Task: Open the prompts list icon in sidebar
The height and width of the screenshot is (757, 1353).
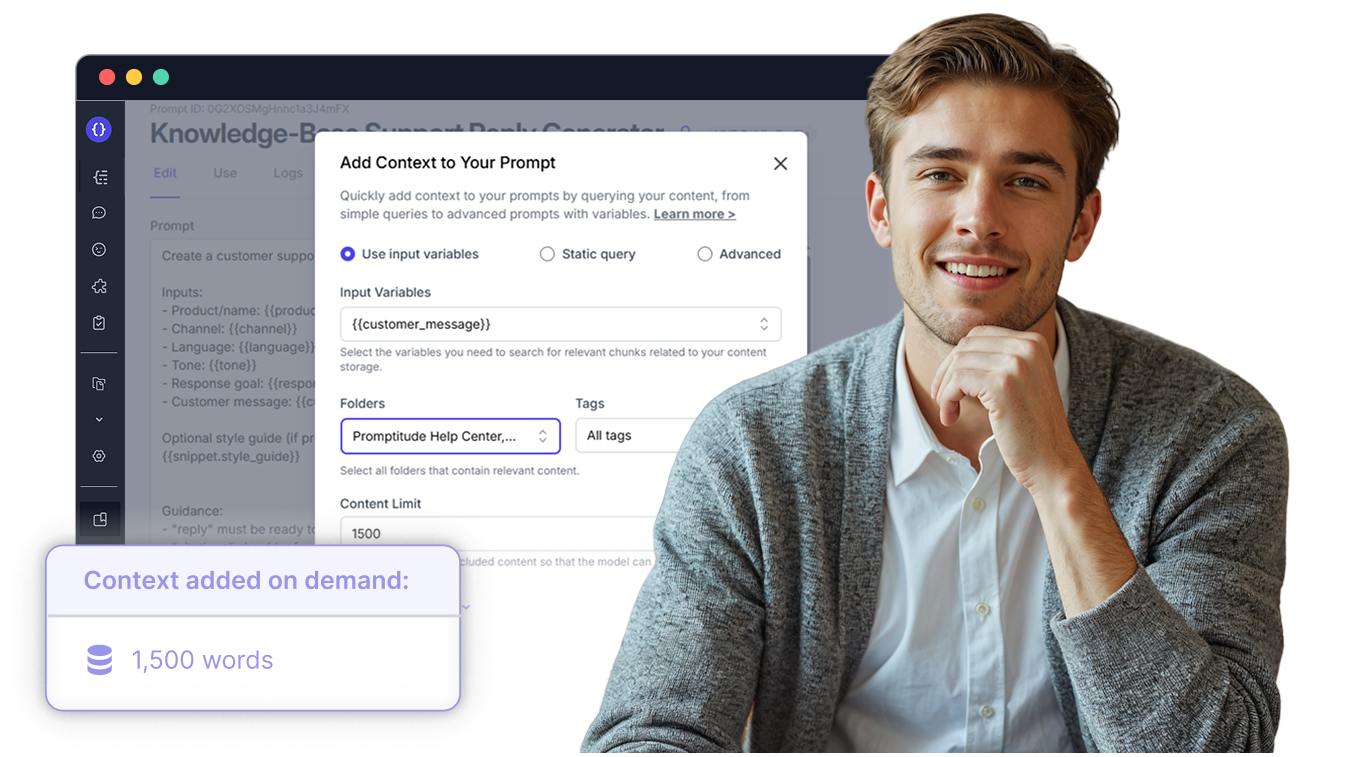Action: point(100,177)
